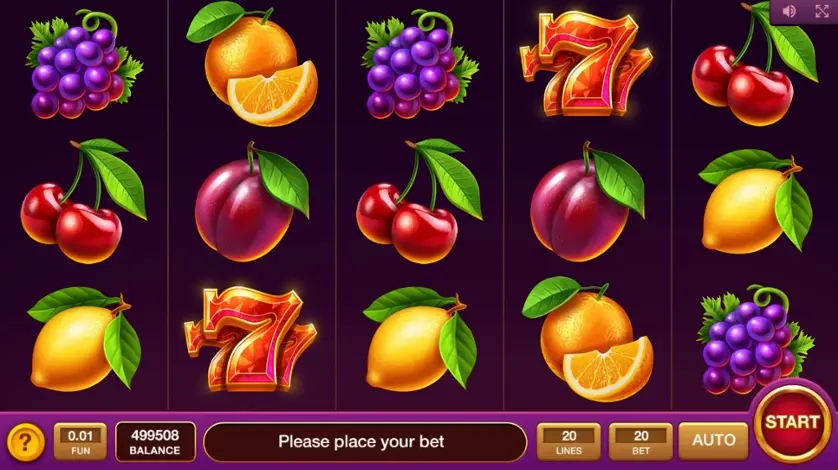Click the cherries symbol atop fifth reel
The image size is (838, 470).
(754, 64)
